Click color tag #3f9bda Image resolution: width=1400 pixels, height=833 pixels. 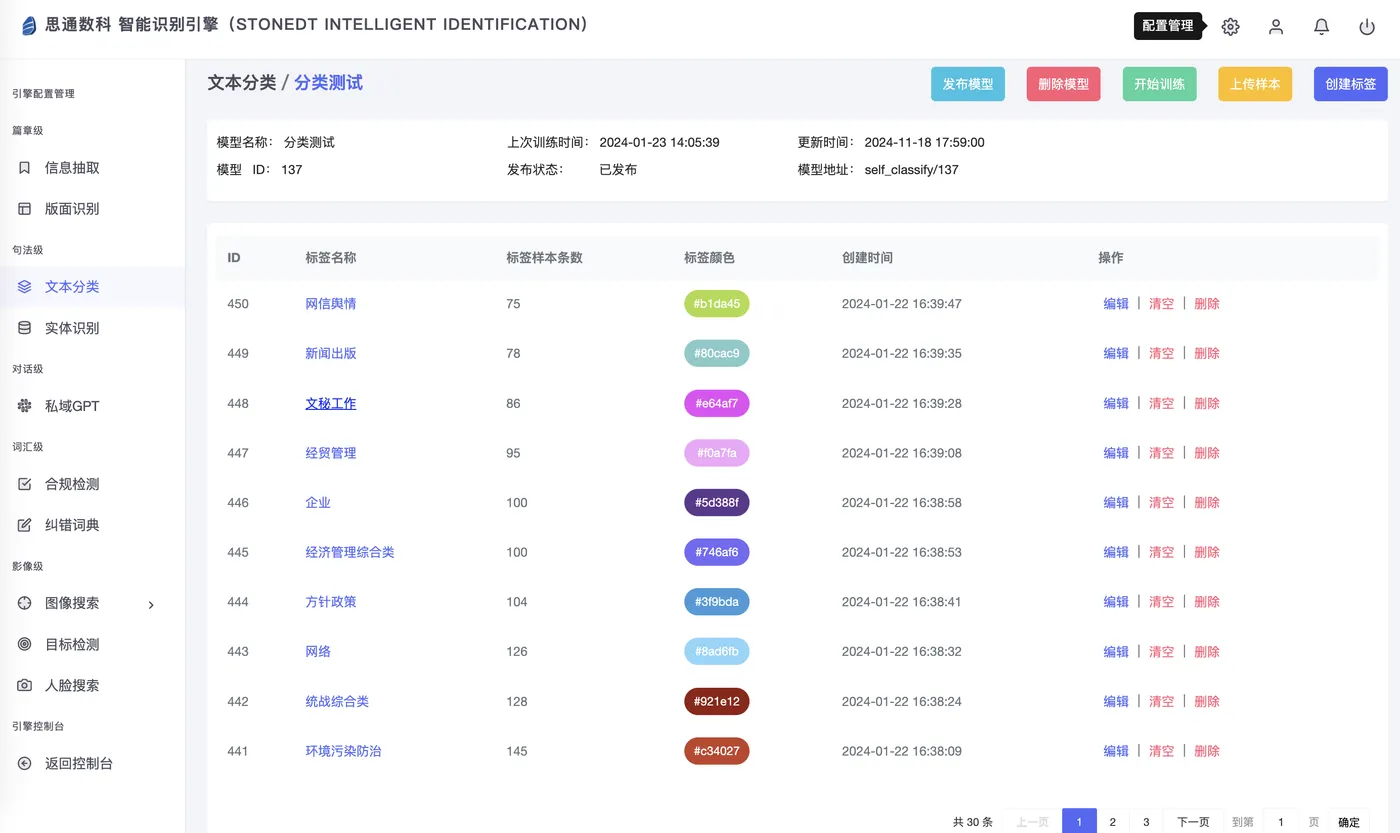coord(716,602)
